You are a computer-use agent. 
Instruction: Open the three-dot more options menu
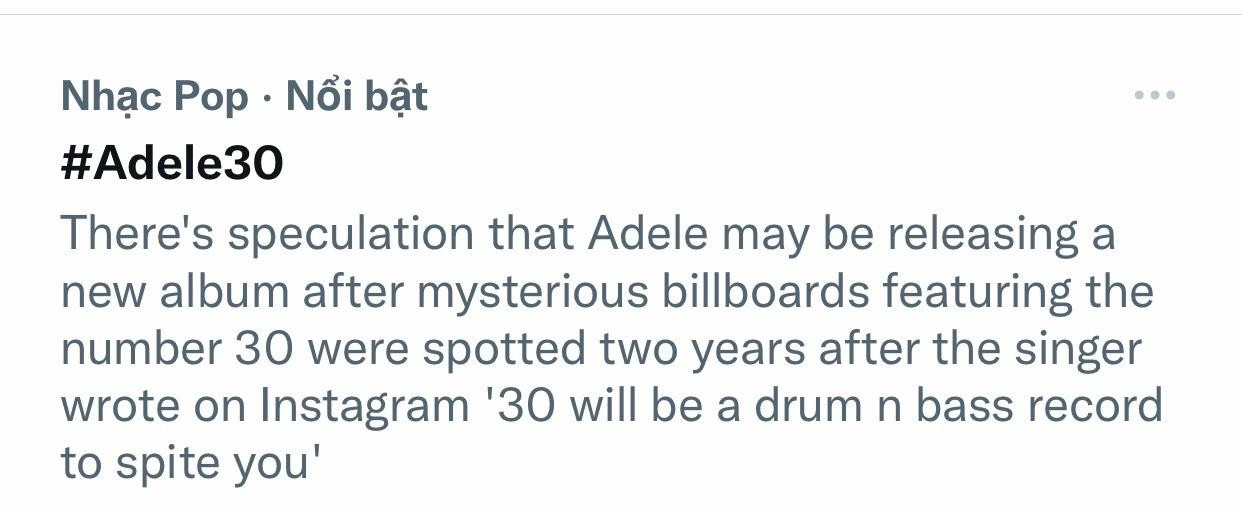pyautogui.click(x=1155, y=96)
